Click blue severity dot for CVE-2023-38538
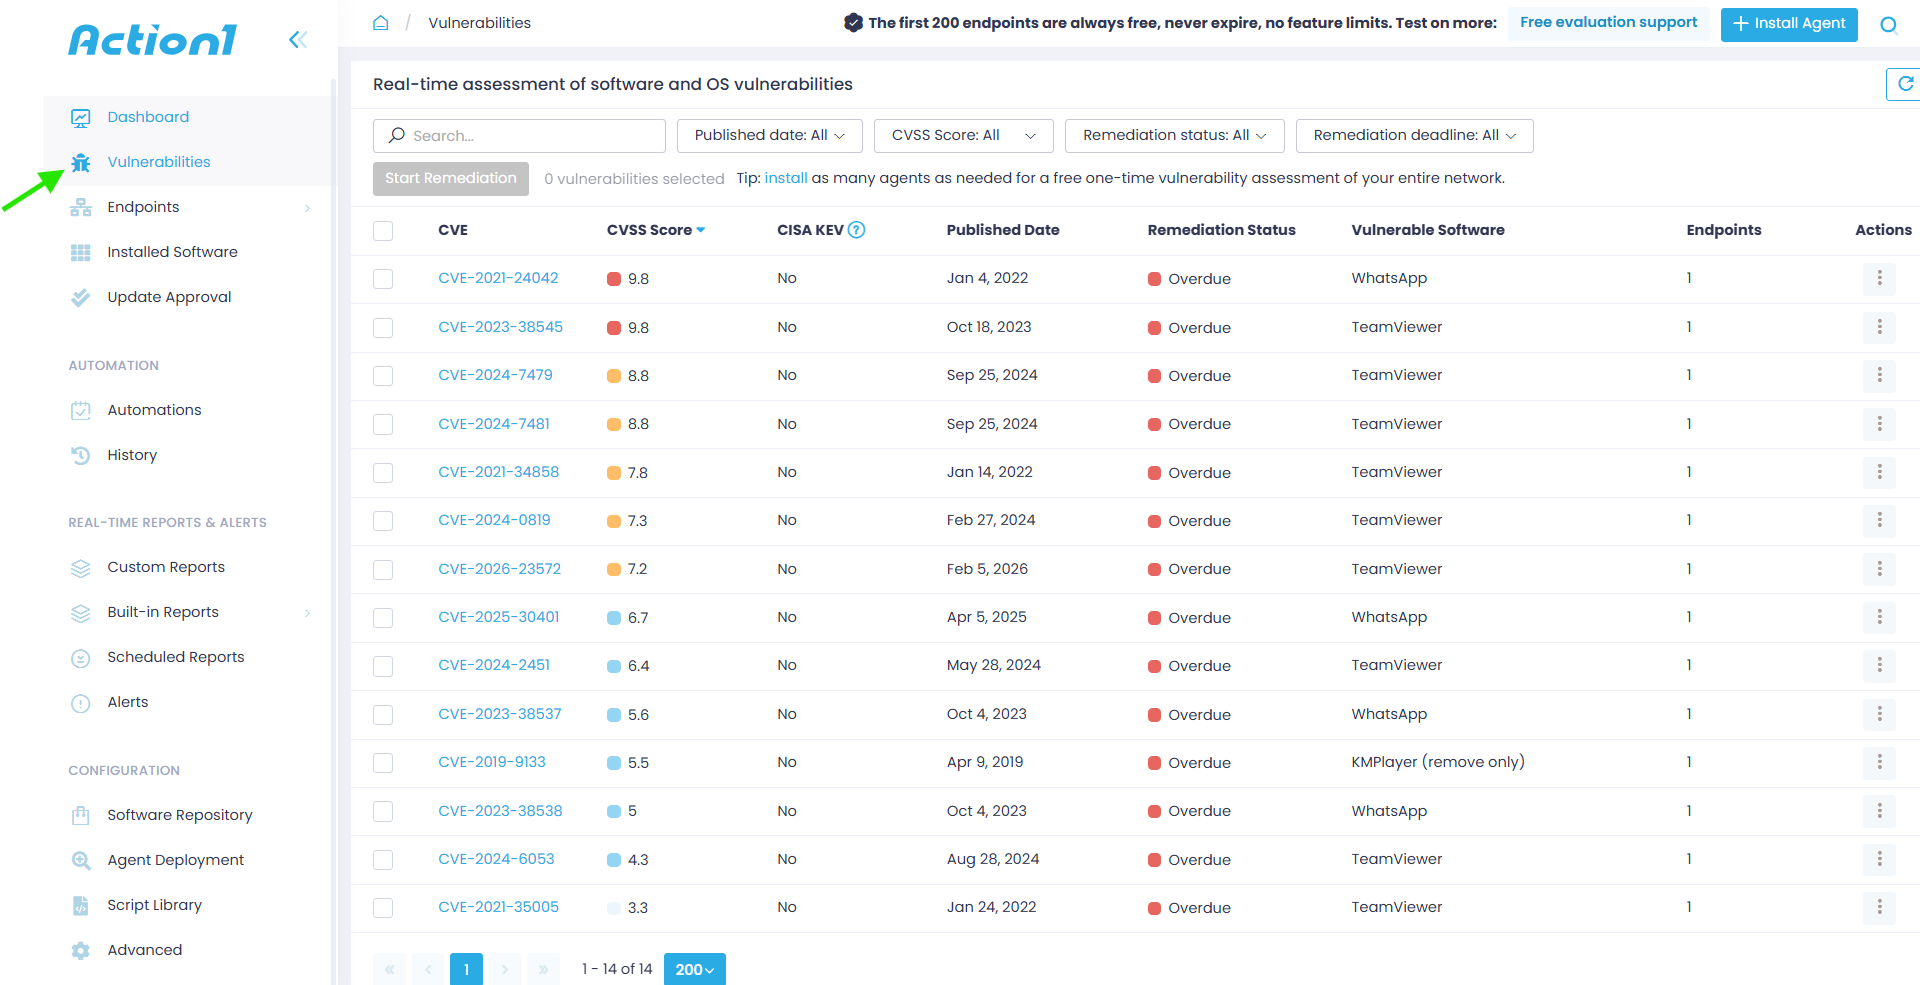 [x=614, y=811]
